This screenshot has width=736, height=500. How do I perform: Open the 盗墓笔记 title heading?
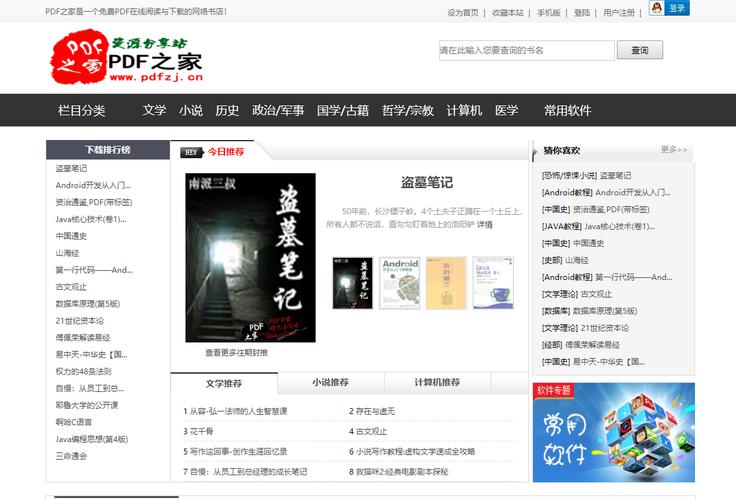(427, 182)
